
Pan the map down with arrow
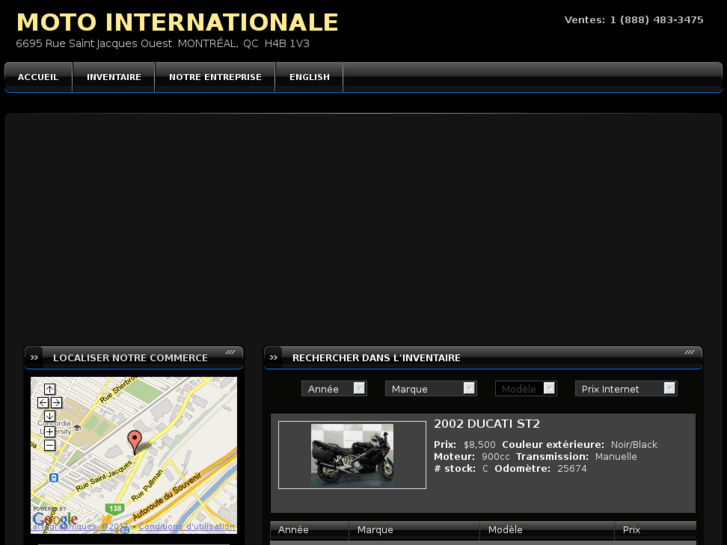point(50,416)
